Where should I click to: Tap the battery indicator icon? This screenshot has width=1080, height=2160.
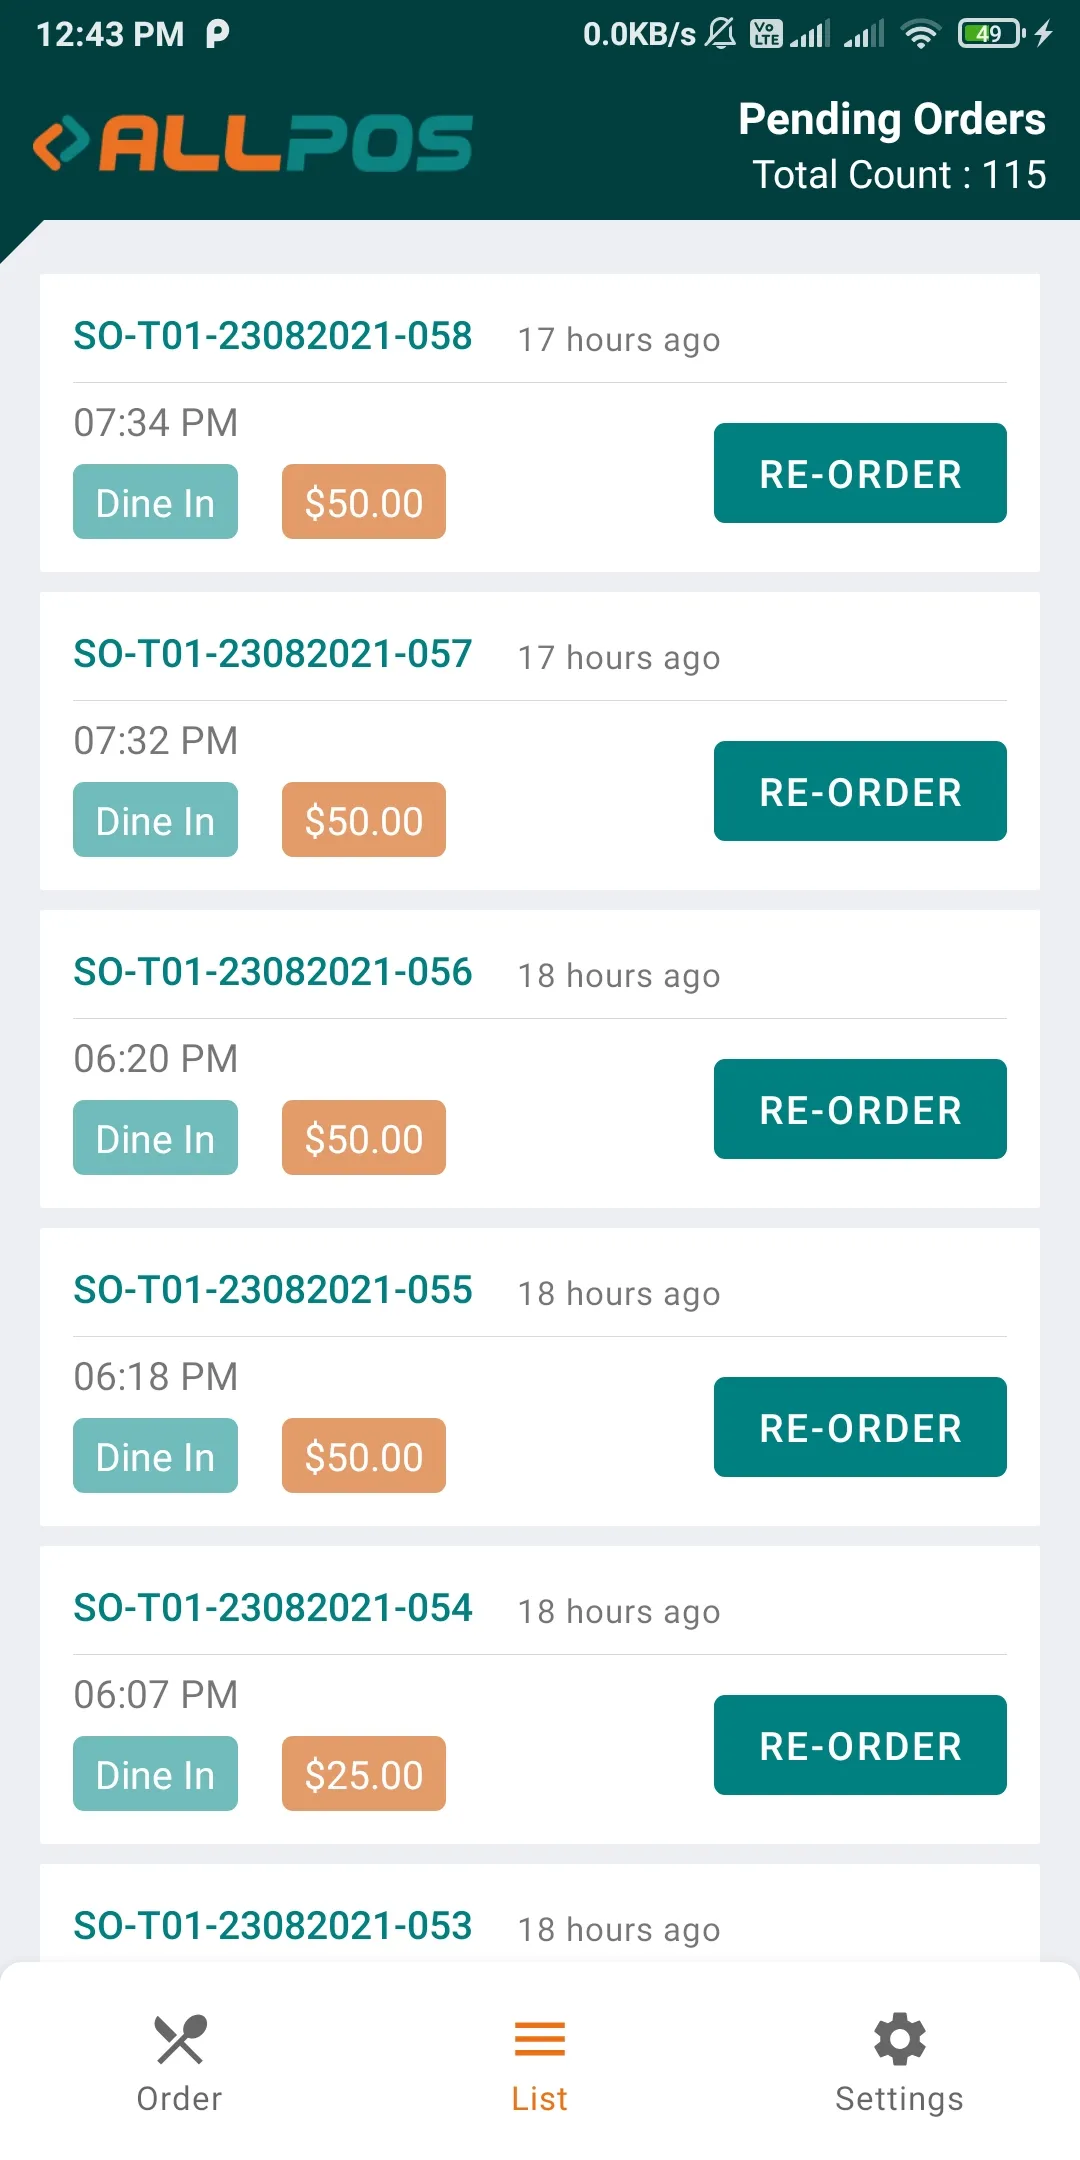[x=990, y=35]
